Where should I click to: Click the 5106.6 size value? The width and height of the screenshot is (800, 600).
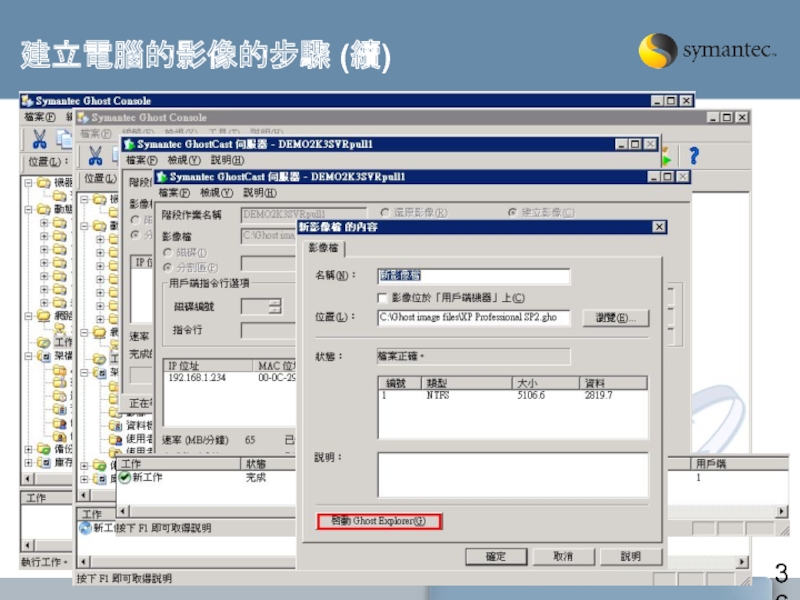click(x=531, y=395)
